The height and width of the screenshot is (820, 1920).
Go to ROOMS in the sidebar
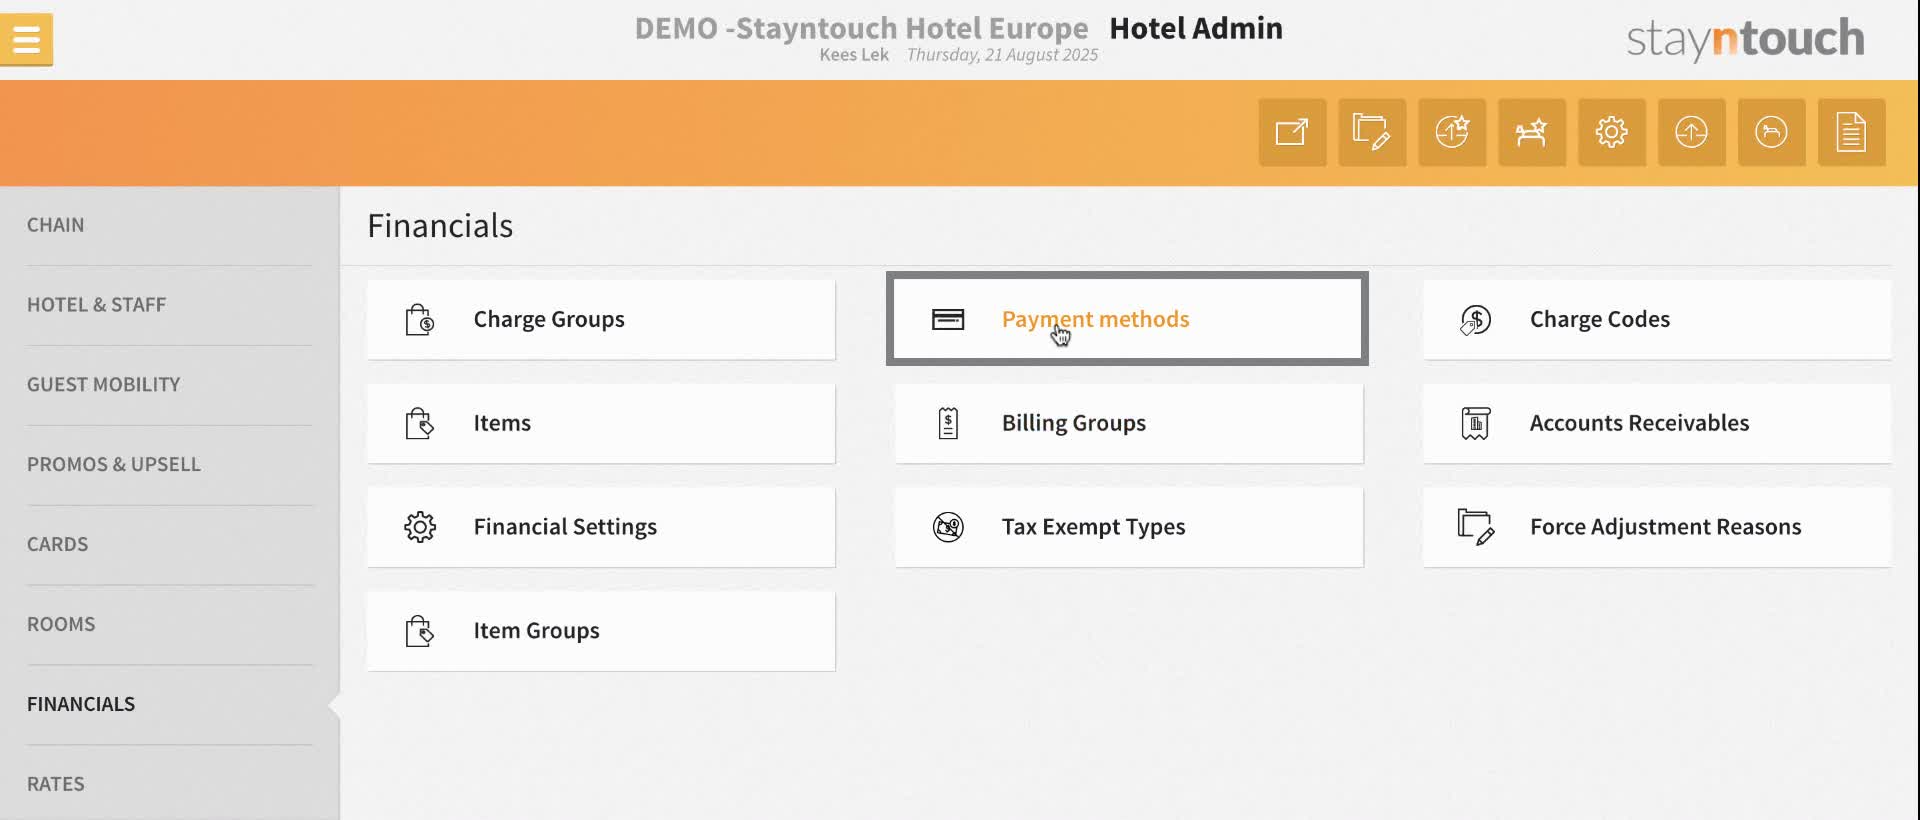point(61,625)
